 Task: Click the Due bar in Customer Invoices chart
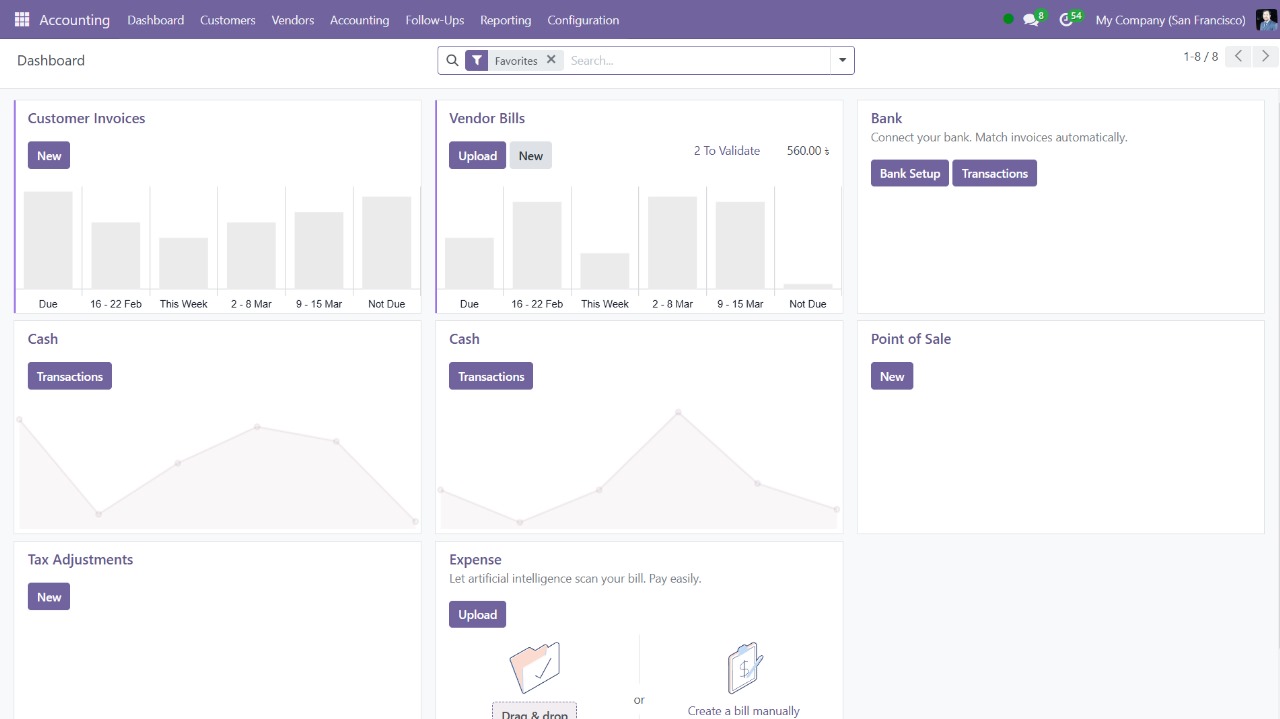point(48,240)
